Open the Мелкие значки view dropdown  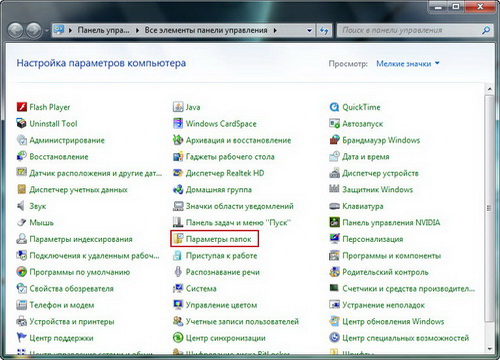[408, 63]
